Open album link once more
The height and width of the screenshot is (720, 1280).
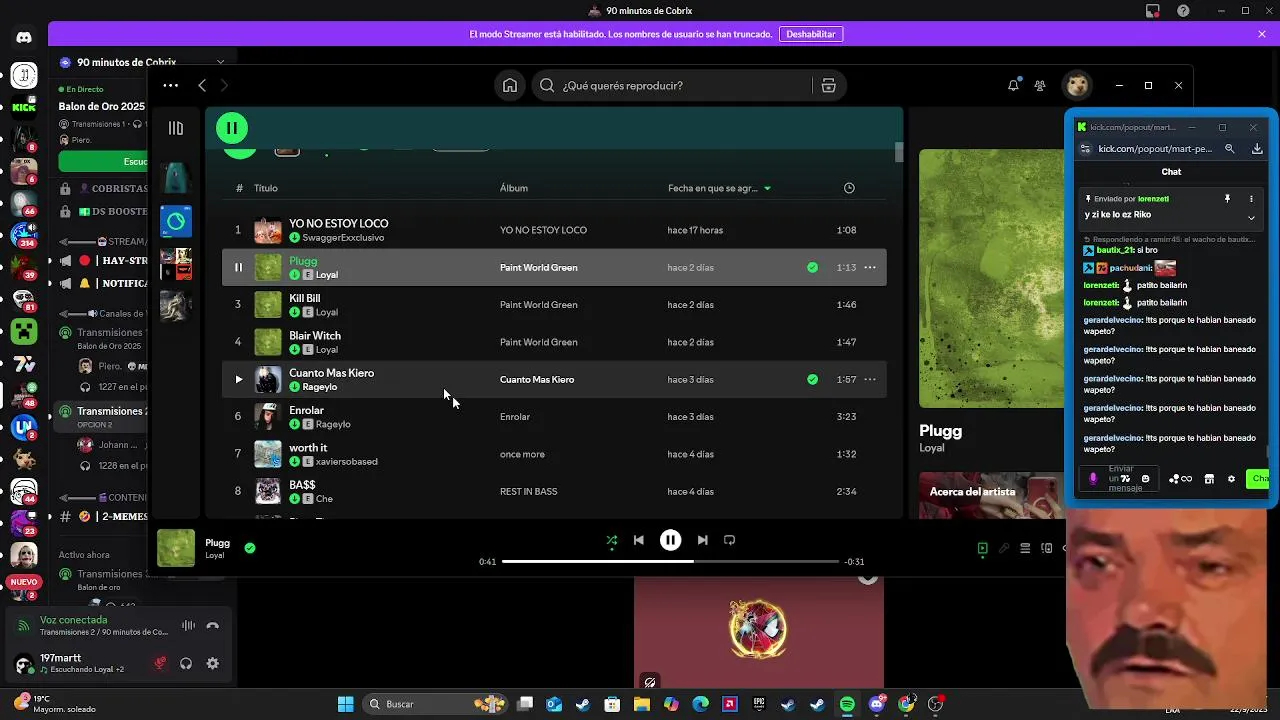click(x=522, y=454)
